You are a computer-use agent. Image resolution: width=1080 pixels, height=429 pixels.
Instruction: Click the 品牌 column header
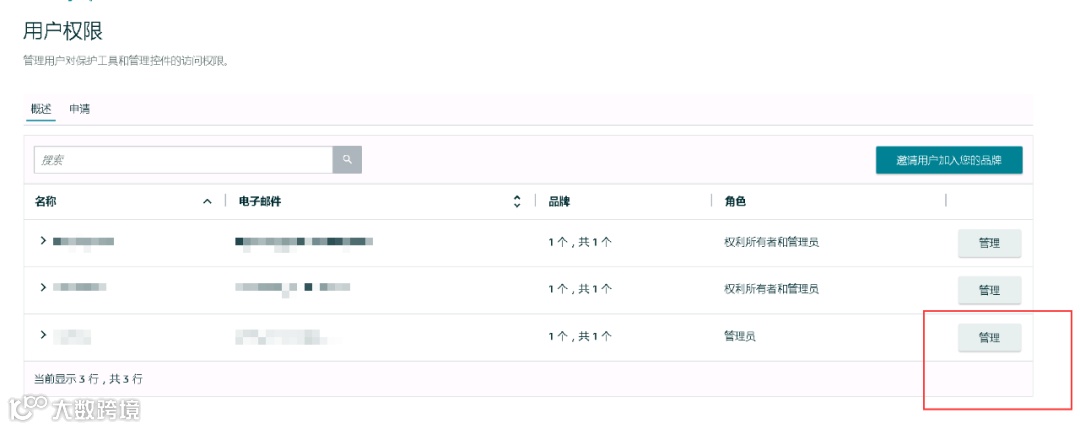pyautogui.click(x=558, y=202)
